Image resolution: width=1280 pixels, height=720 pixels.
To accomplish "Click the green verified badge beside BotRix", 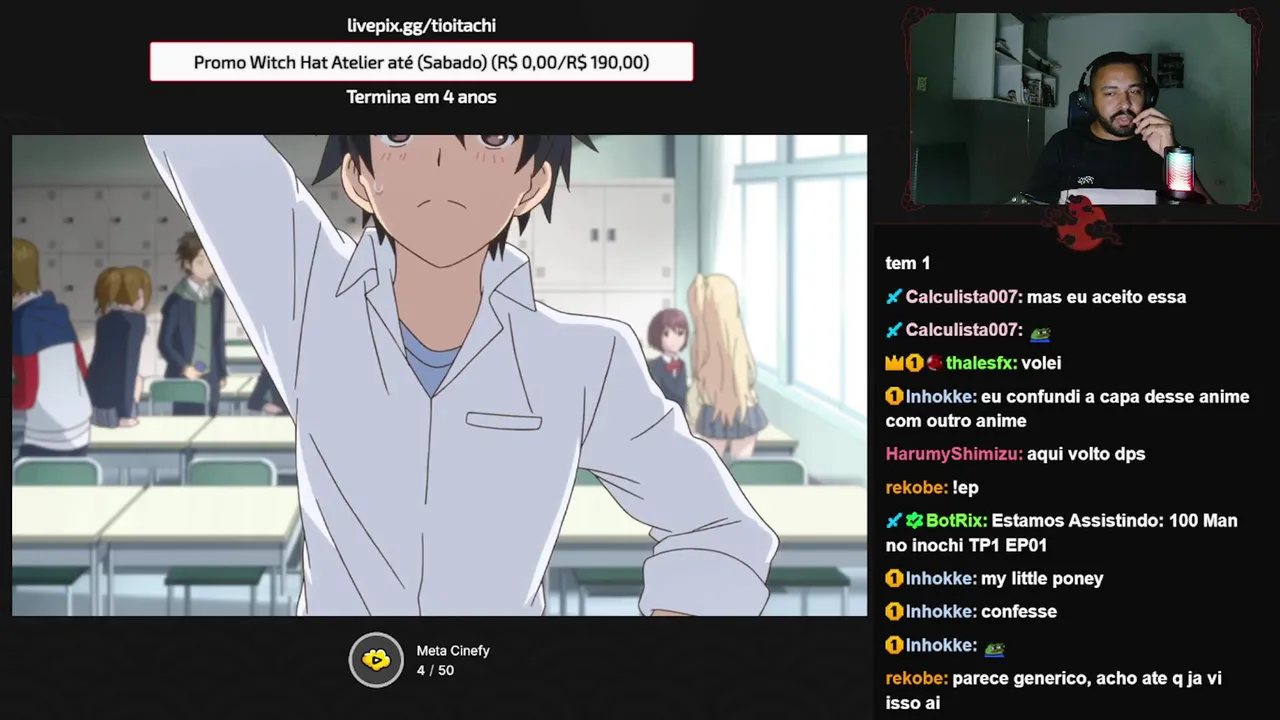I will coord(914,521).
